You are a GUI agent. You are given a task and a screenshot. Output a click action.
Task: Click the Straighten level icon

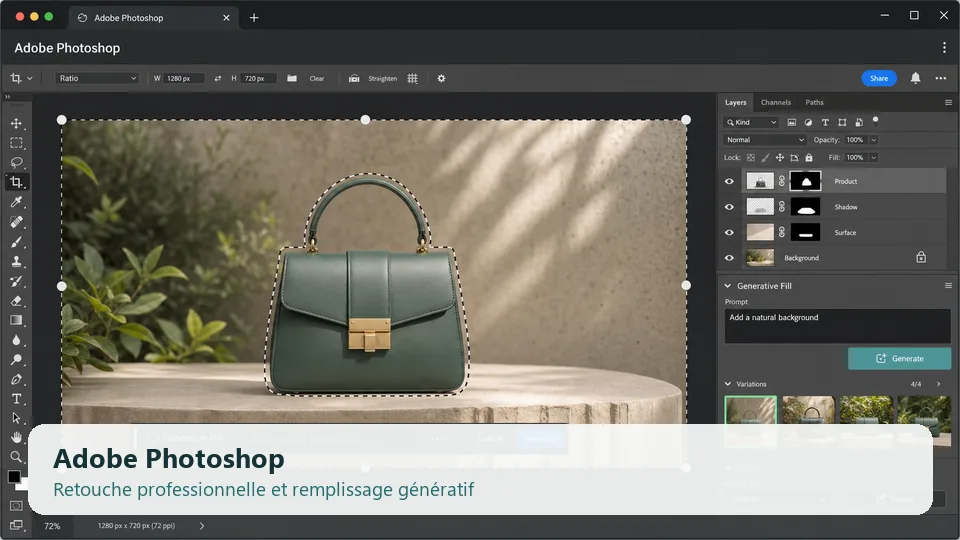(354, 78)
